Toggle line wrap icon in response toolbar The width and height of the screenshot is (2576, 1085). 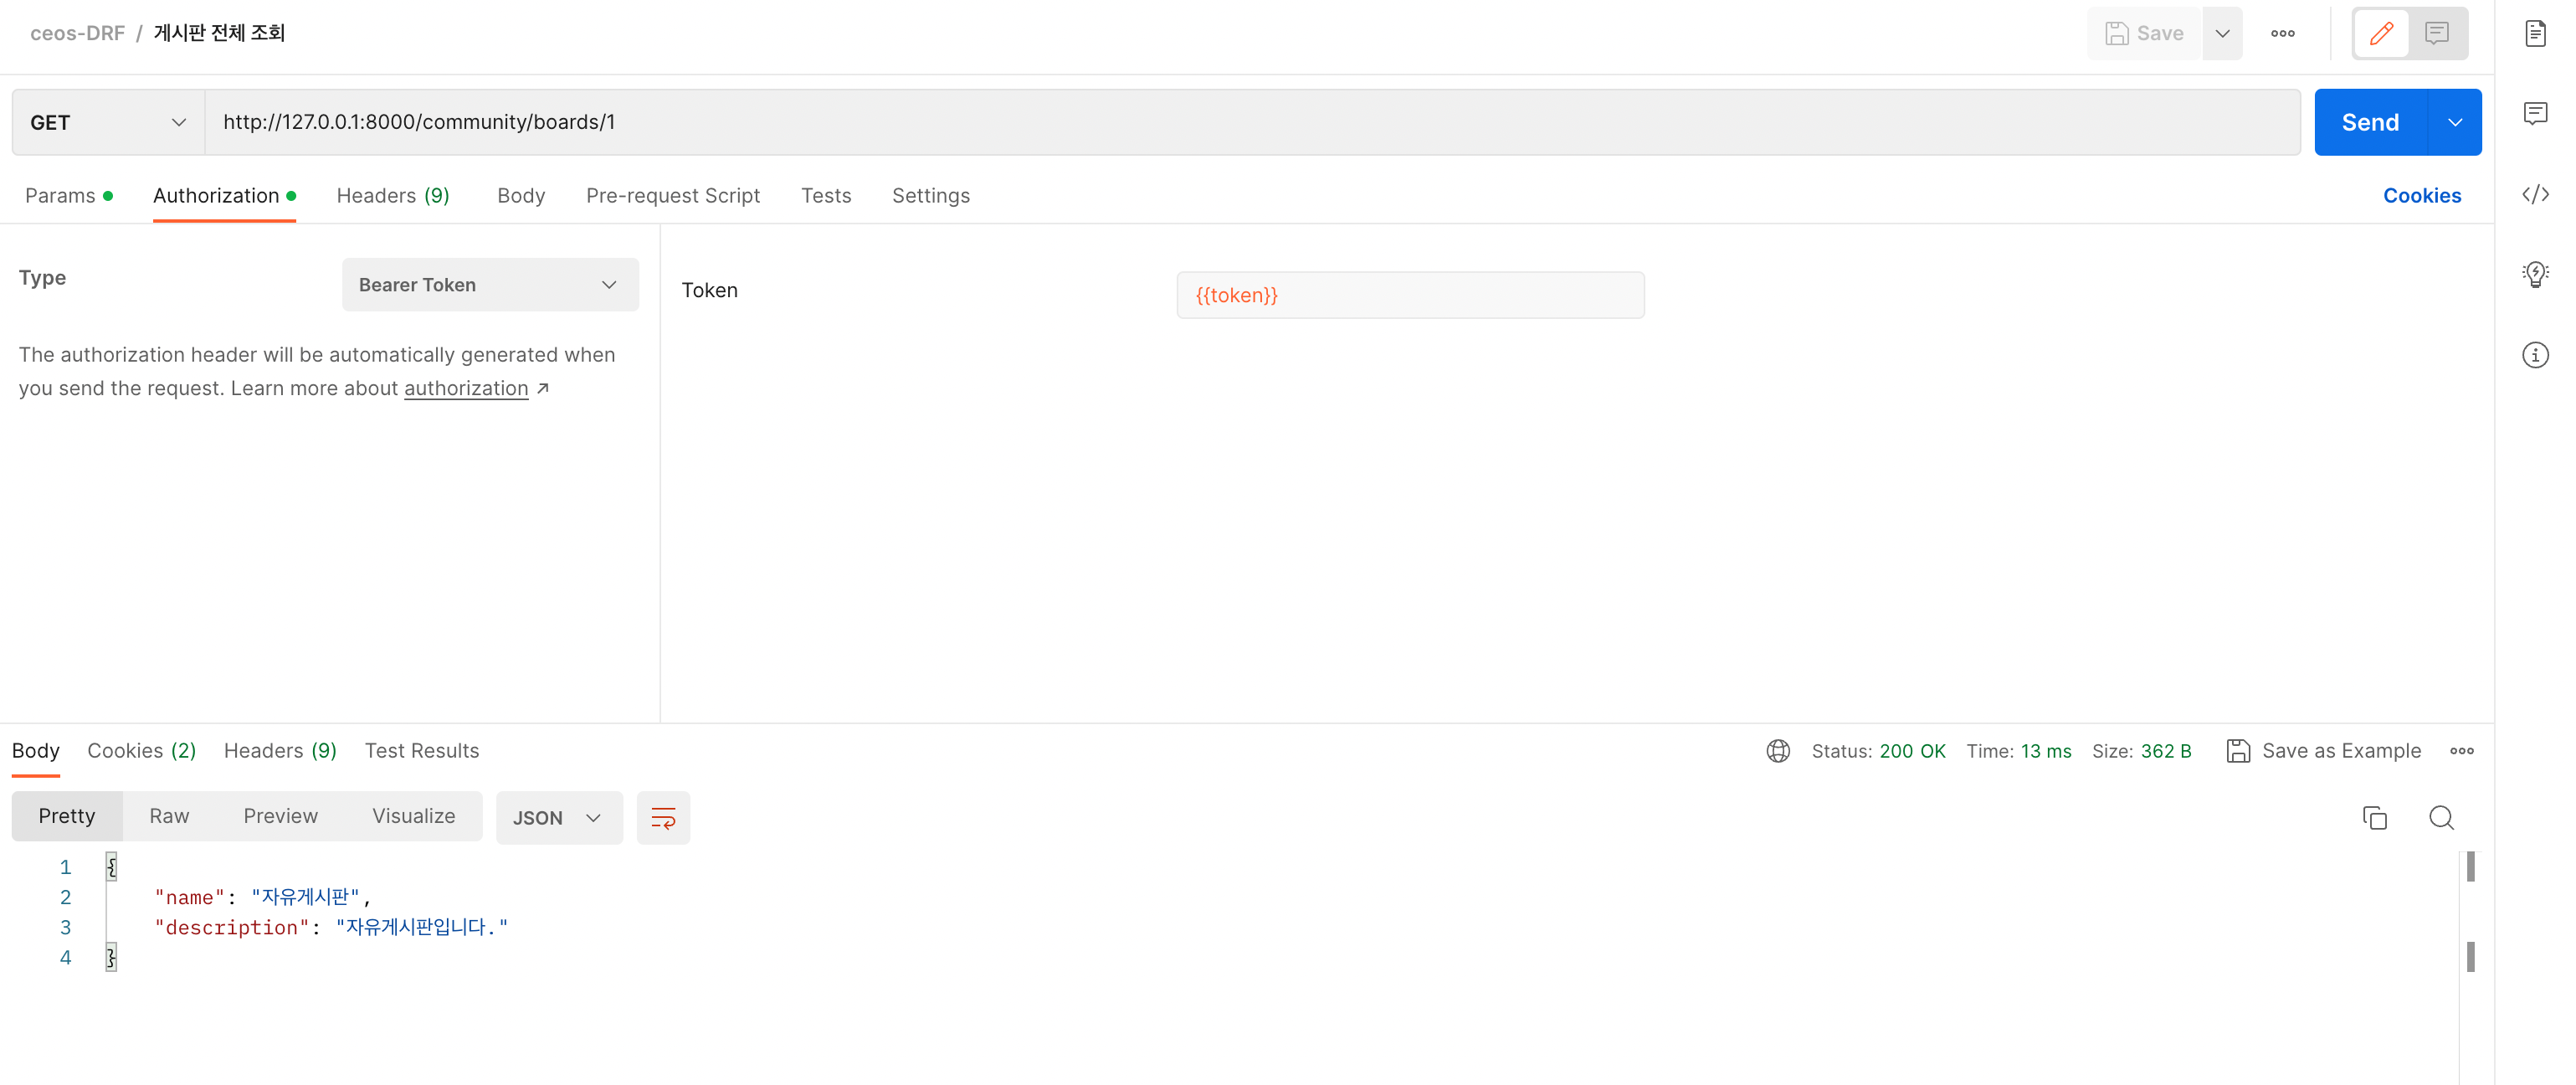(663, 818)
